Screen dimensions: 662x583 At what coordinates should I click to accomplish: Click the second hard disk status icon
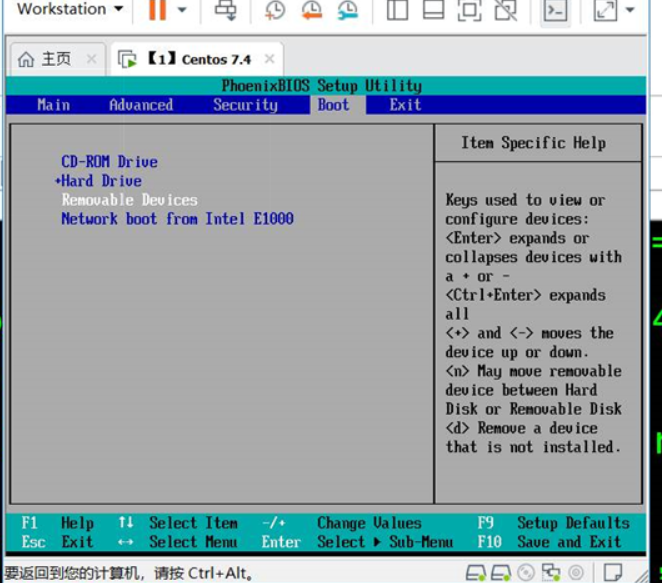[501, 573]
